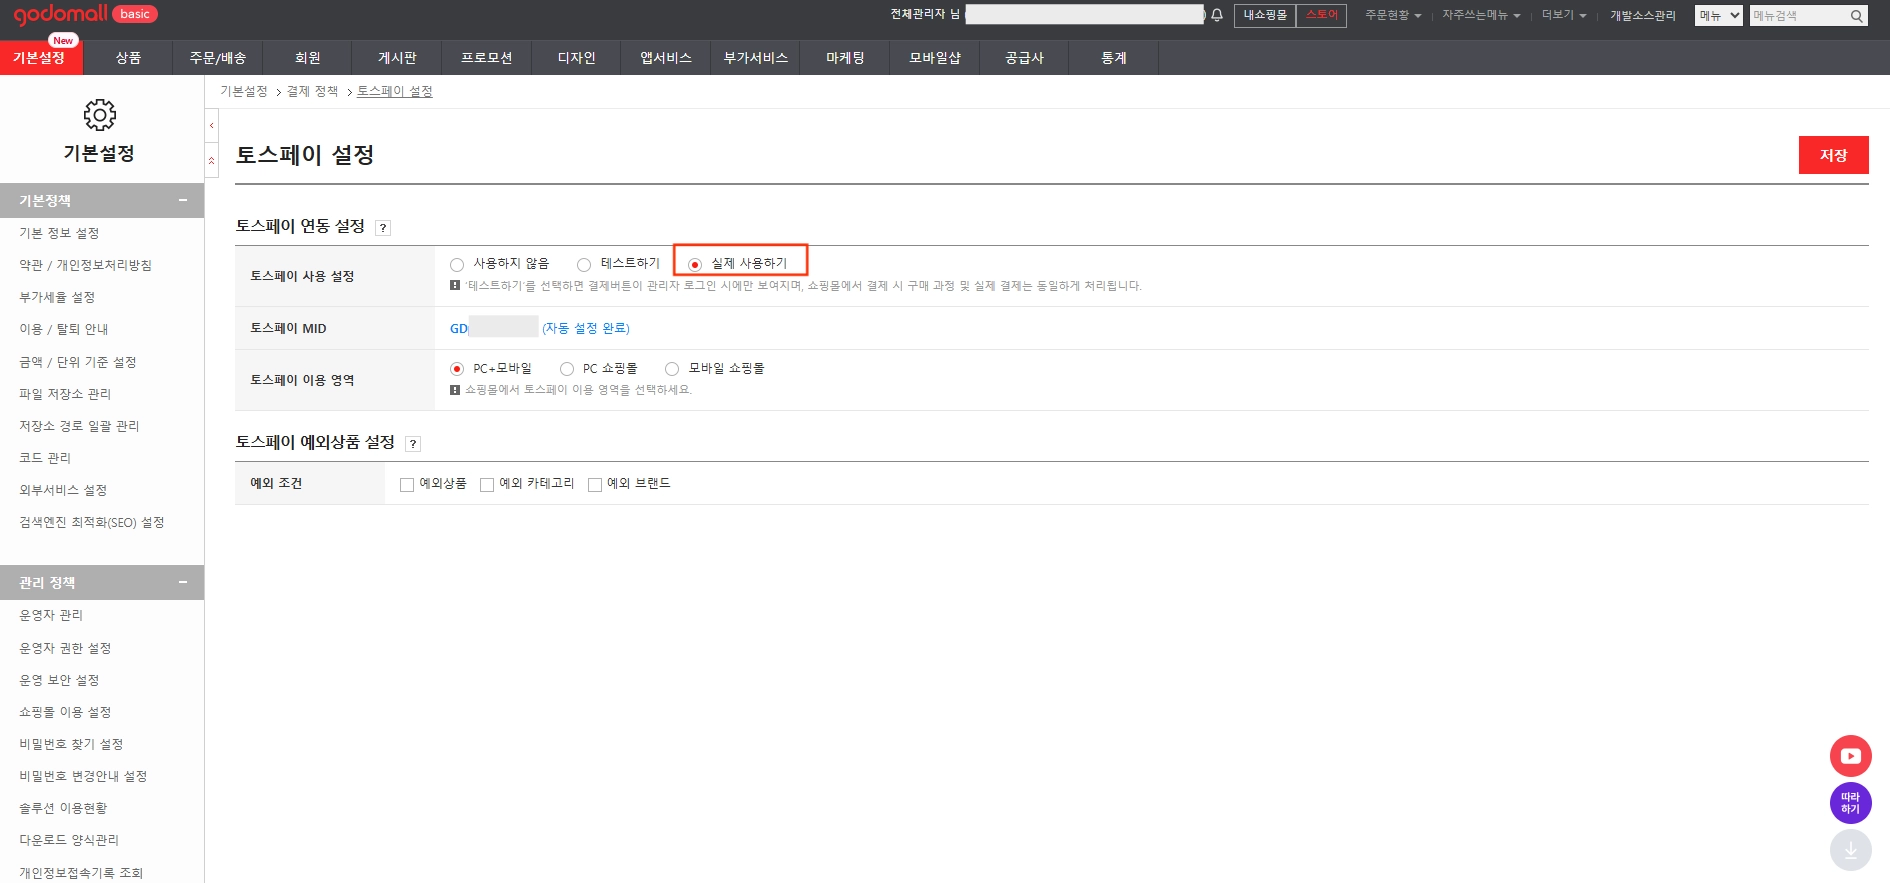Open 다운로드 양식관리 in sidebar
This screenshot has width=1890, height=883.
[69, 840]
